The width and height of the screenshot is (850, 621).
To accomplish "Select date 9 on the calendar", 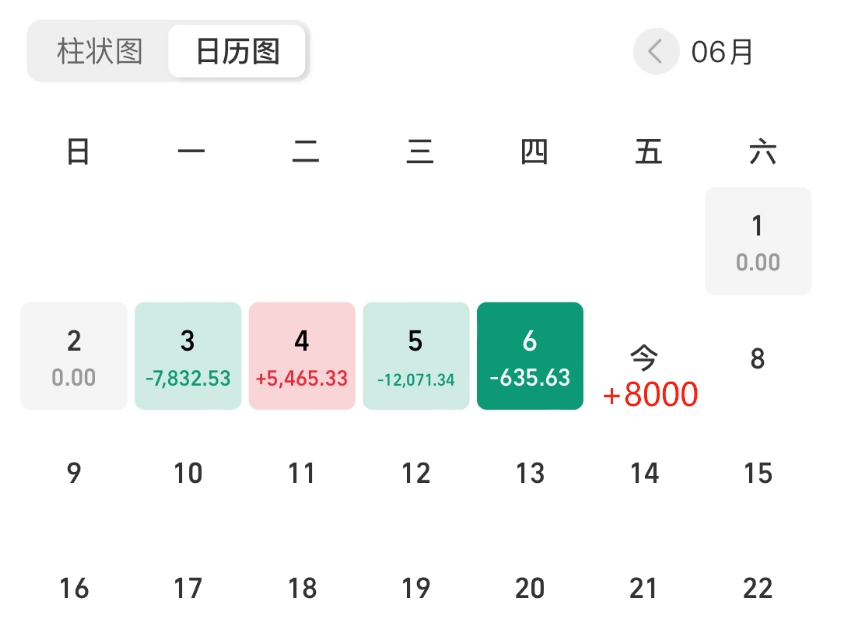I will point(74,473).
